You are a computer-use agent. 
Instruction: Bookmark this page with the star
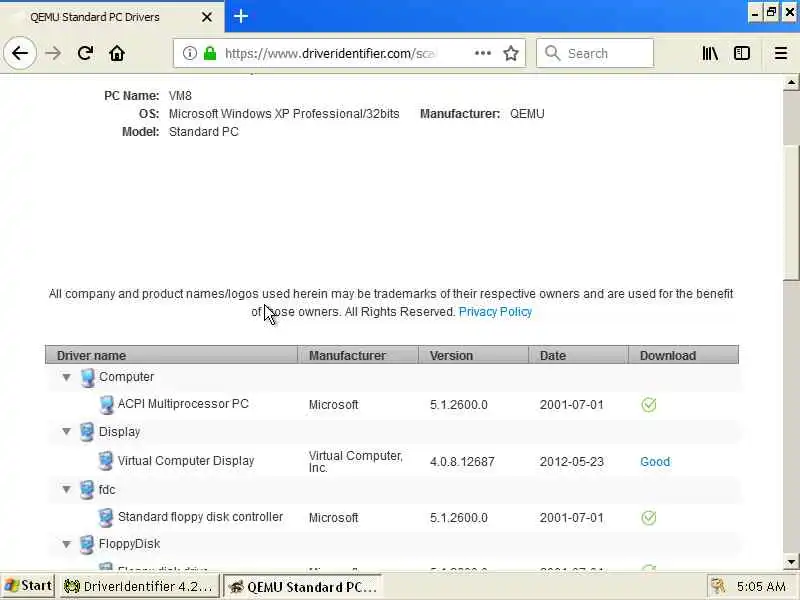[x=511, y=53]
